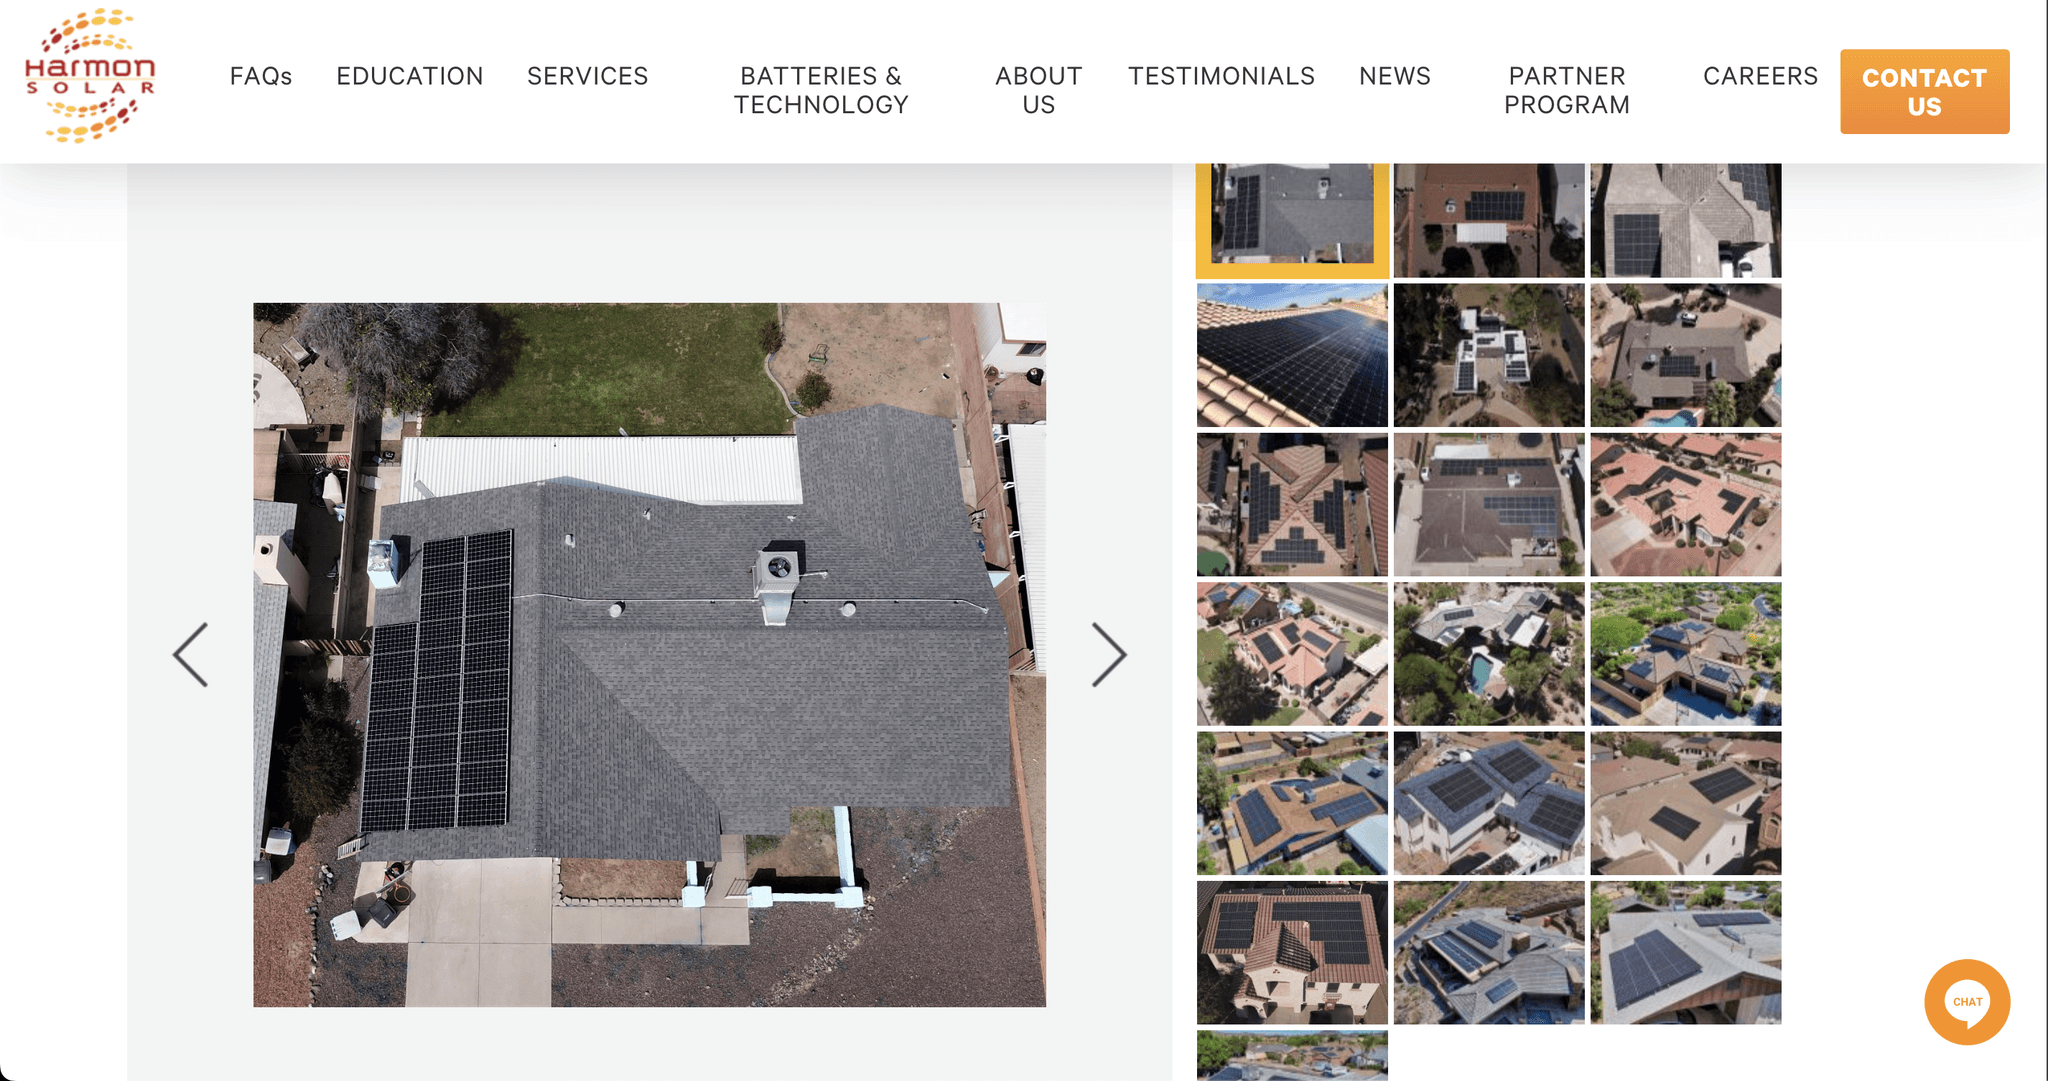Open Batteries & Technology menu
This screenshot has width=2048, height=1081.
[820, 90]
